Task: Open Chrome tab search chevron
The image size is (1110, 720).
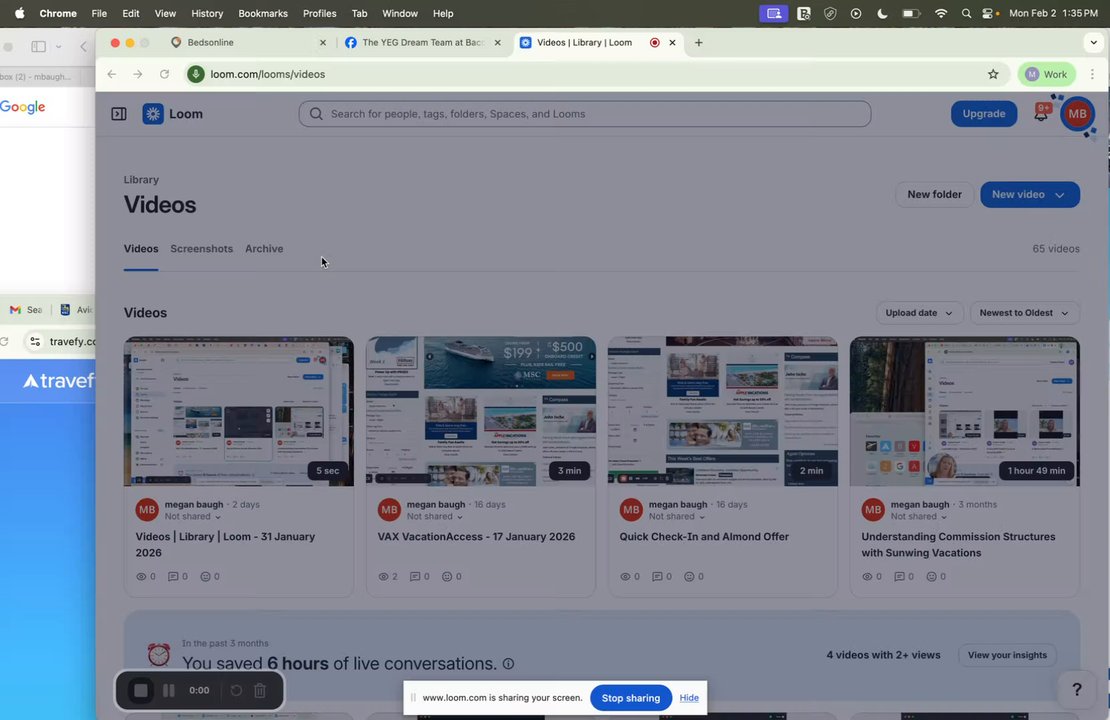Action: [1094, 42]
